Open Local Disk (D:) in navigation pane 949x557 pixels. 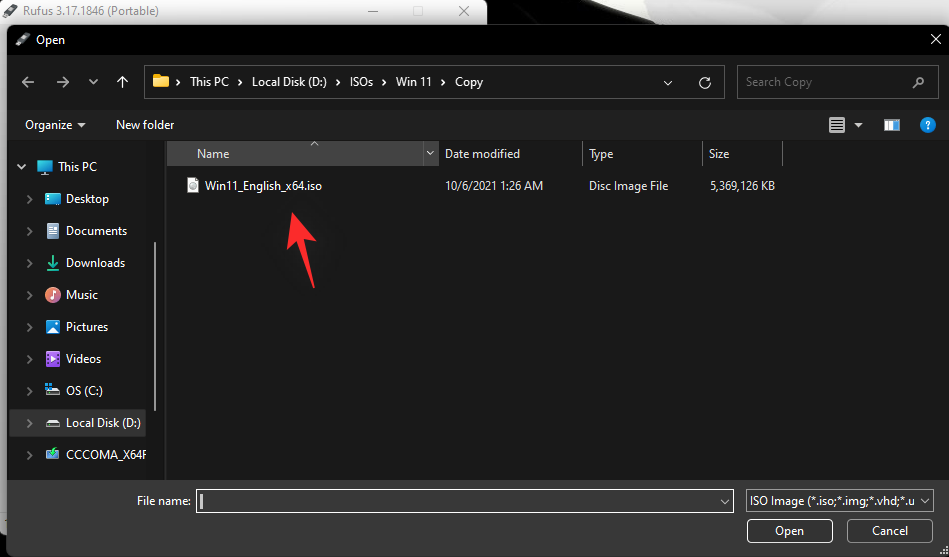coord(103,423)
